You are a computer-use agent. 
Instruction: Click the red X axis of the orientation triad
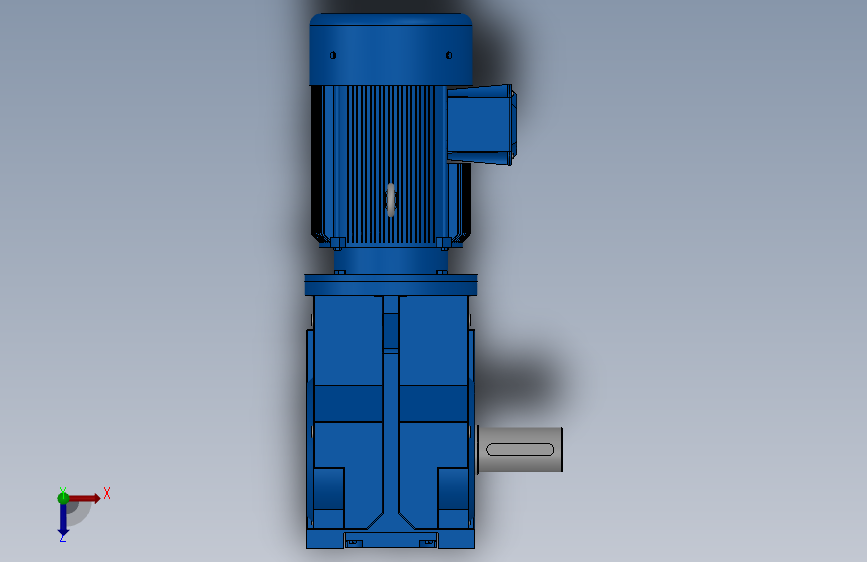(x=85, y=498)
